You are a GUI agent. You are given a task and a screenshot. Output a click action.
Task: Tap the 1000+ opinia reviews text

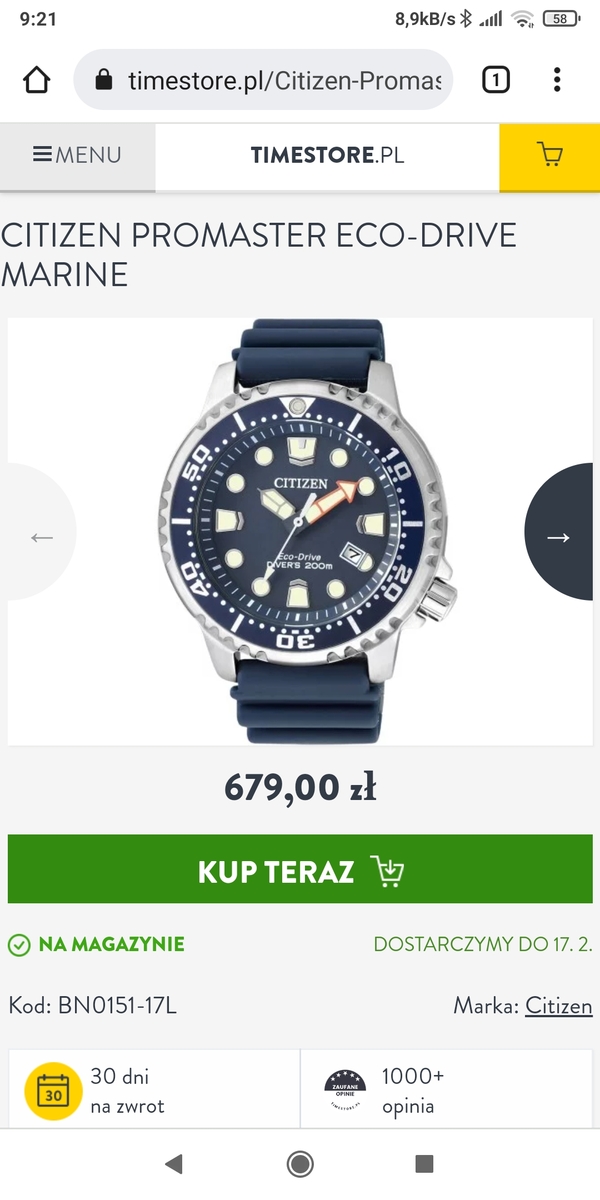pos(413,1091)
